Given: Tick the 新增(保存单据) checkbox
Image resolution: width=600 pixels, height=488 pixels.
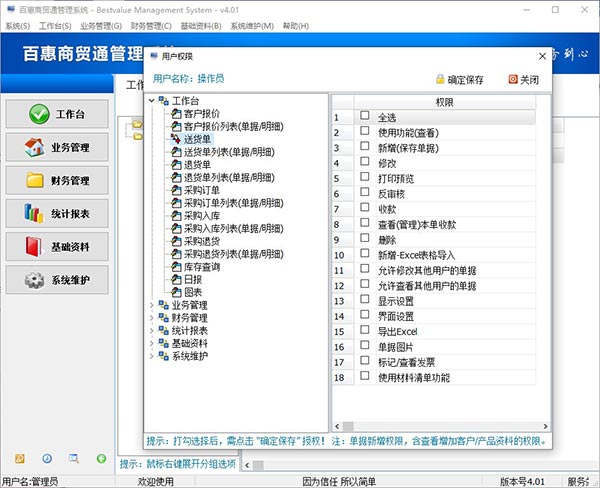Looking at the screenshot, I should (365, 146).
